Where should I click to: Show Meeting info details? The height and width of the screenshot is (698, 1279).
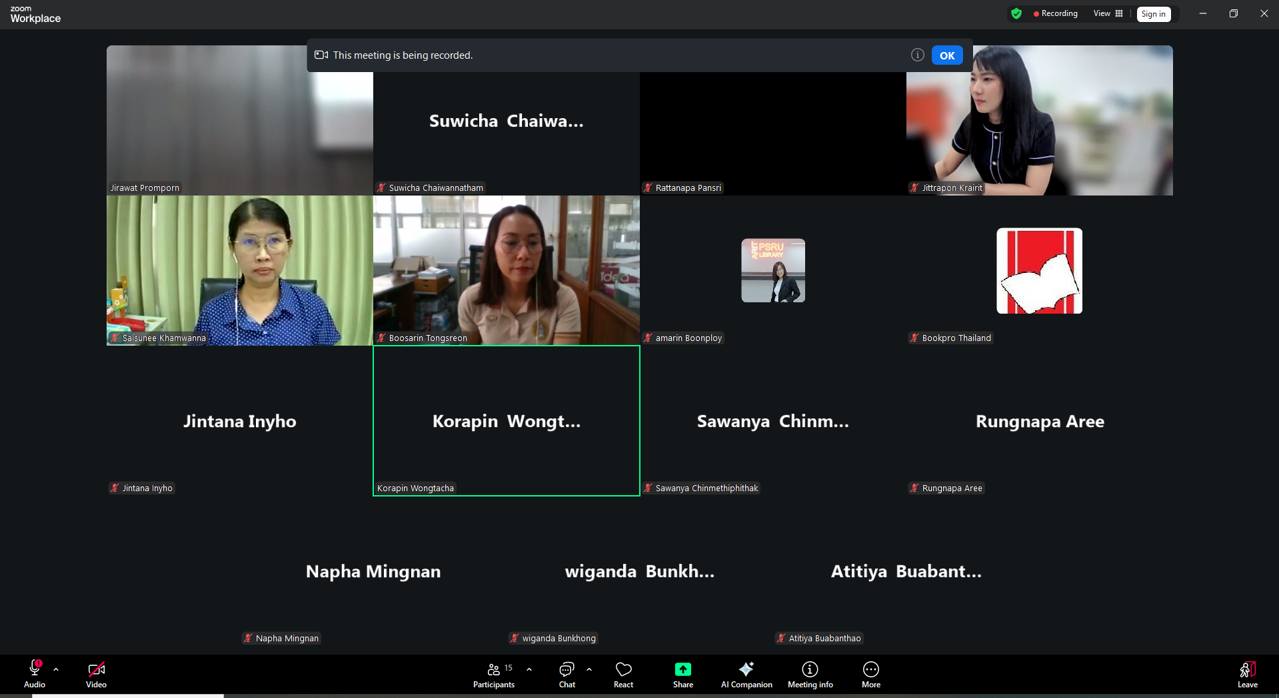click(810, 673)
